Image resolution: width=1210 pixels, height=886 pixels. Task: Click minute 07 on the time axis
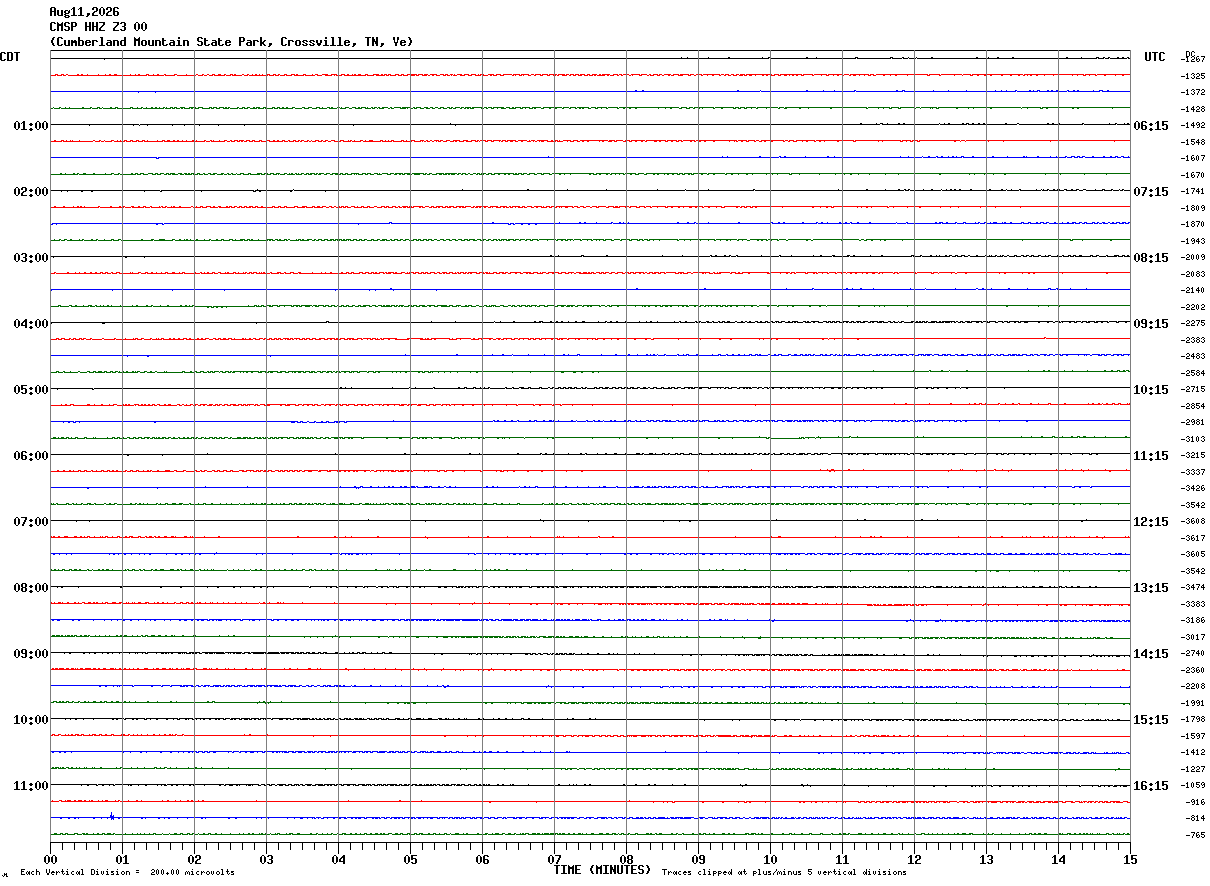coord(554,859)
